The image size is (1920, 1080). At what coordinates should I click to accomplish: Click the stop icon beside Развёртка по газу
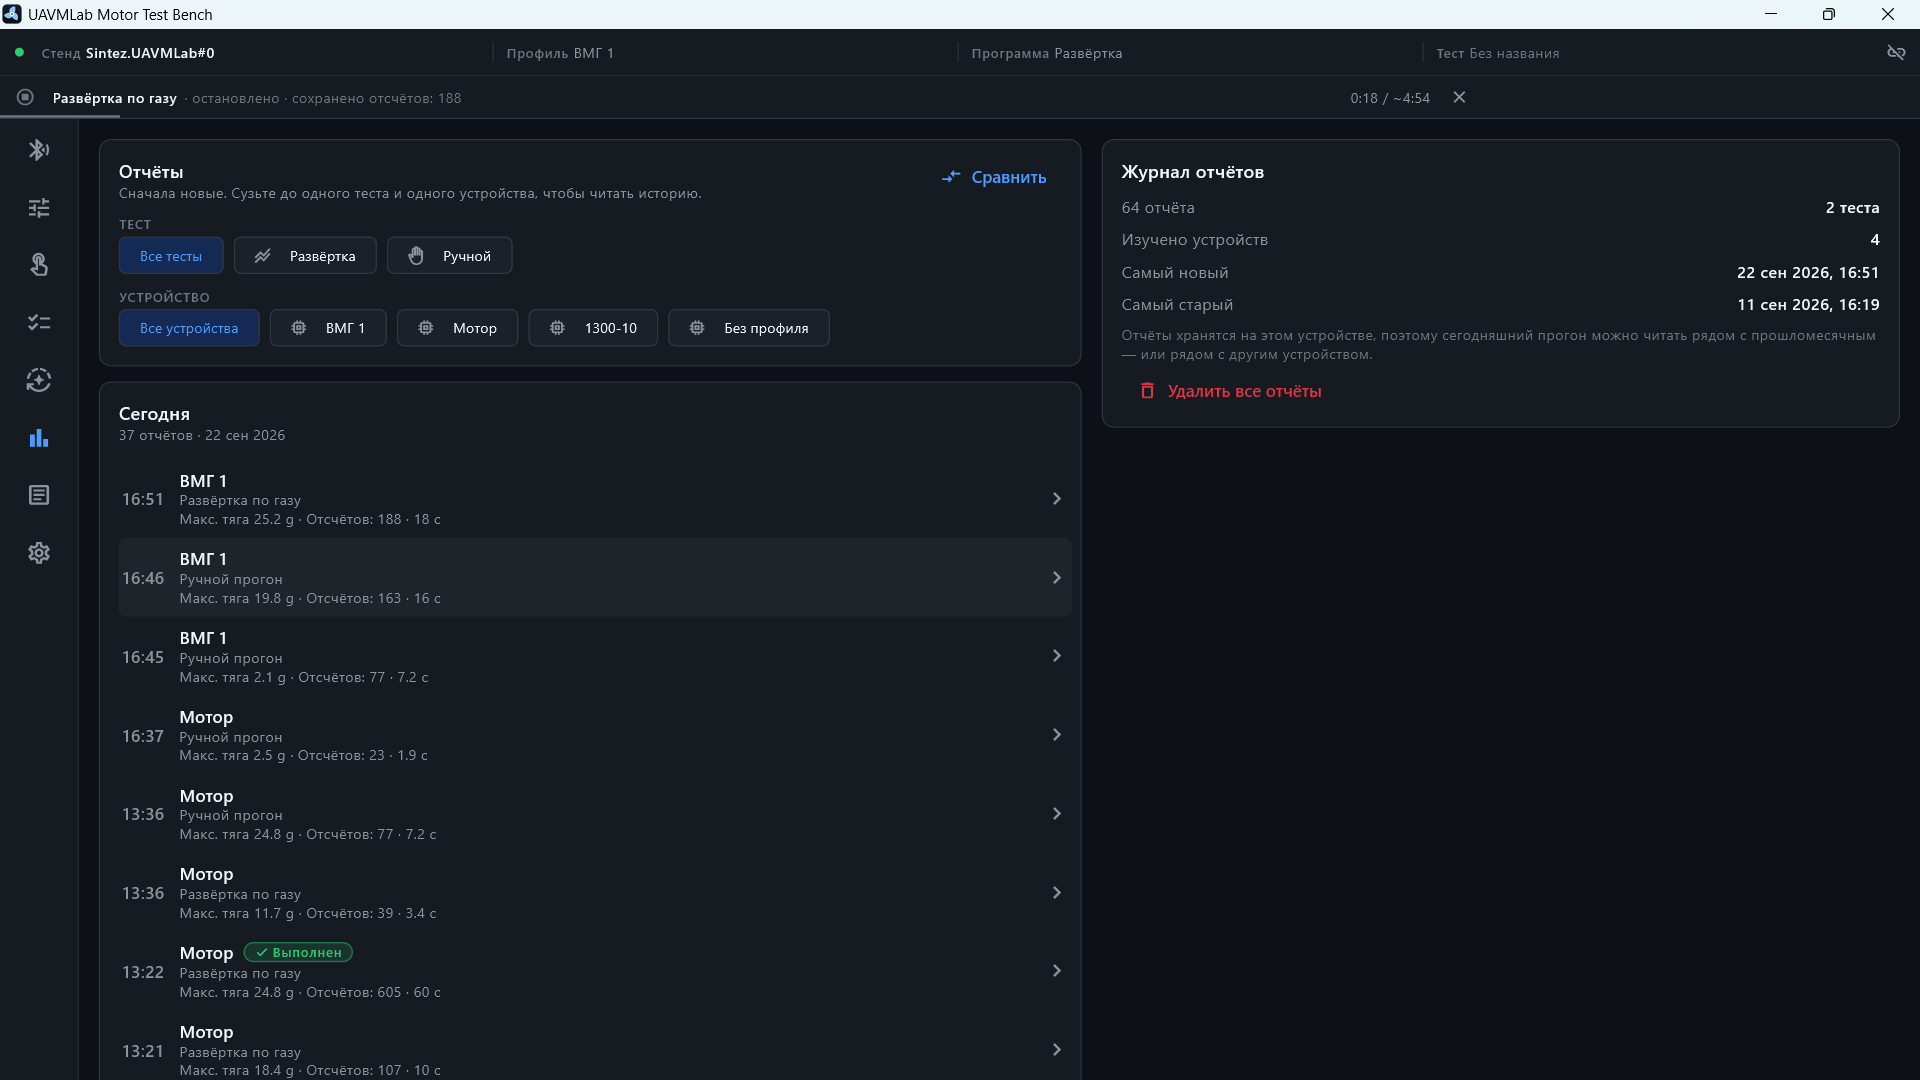pyautogui.click(x=26, y=97)
